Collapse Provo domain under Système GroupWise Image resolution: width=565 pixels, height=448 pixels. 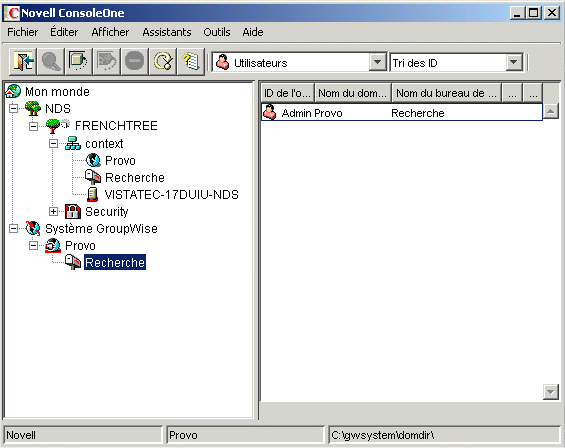click(x=33, y=246)
